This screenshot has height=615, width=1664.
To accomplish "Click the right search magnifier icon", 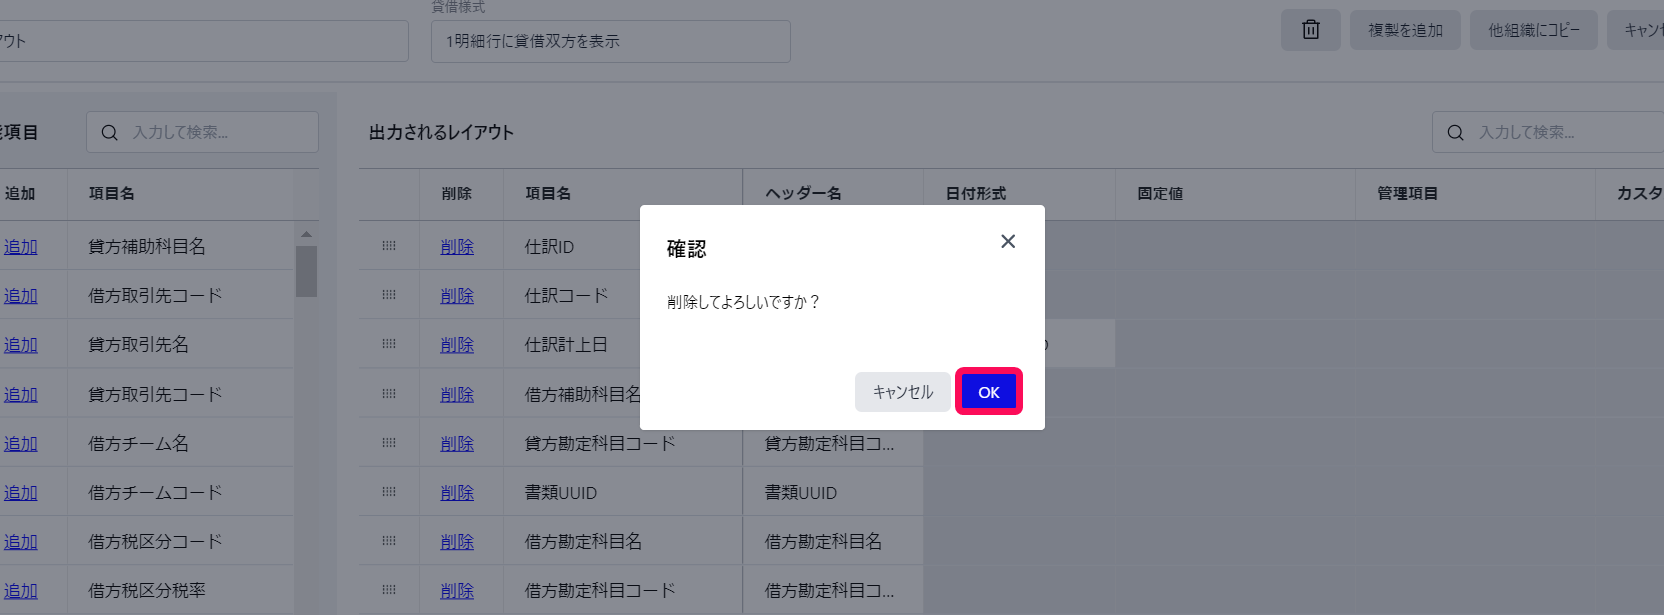I will click(x=1456, y=132).
